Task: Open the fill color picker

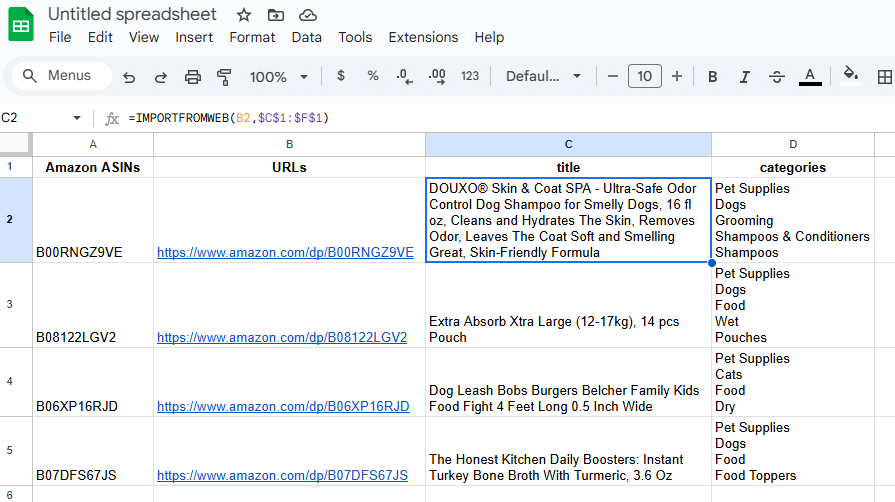Action: click(850, 76)
